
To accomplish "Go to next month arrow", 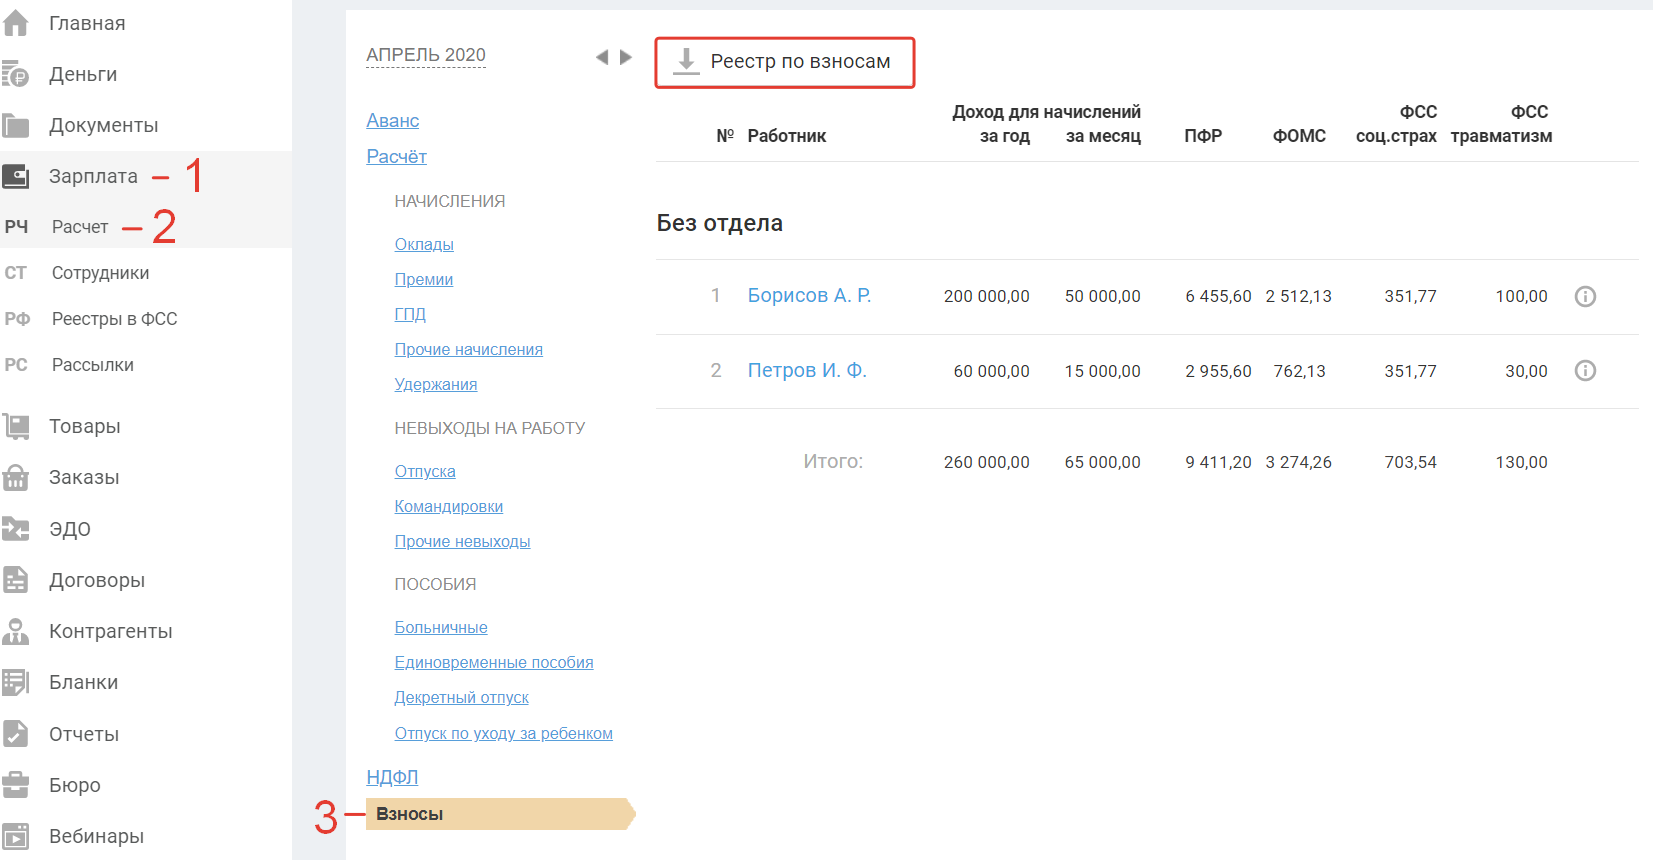I will coord(626,57).
